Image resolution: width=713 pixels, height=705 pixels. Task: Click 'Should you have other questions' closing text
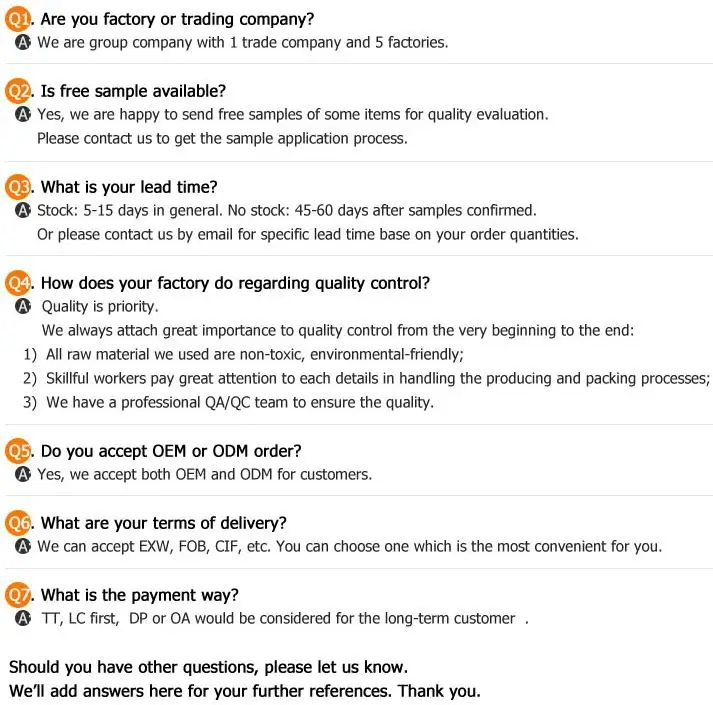(x=208, y=667)
